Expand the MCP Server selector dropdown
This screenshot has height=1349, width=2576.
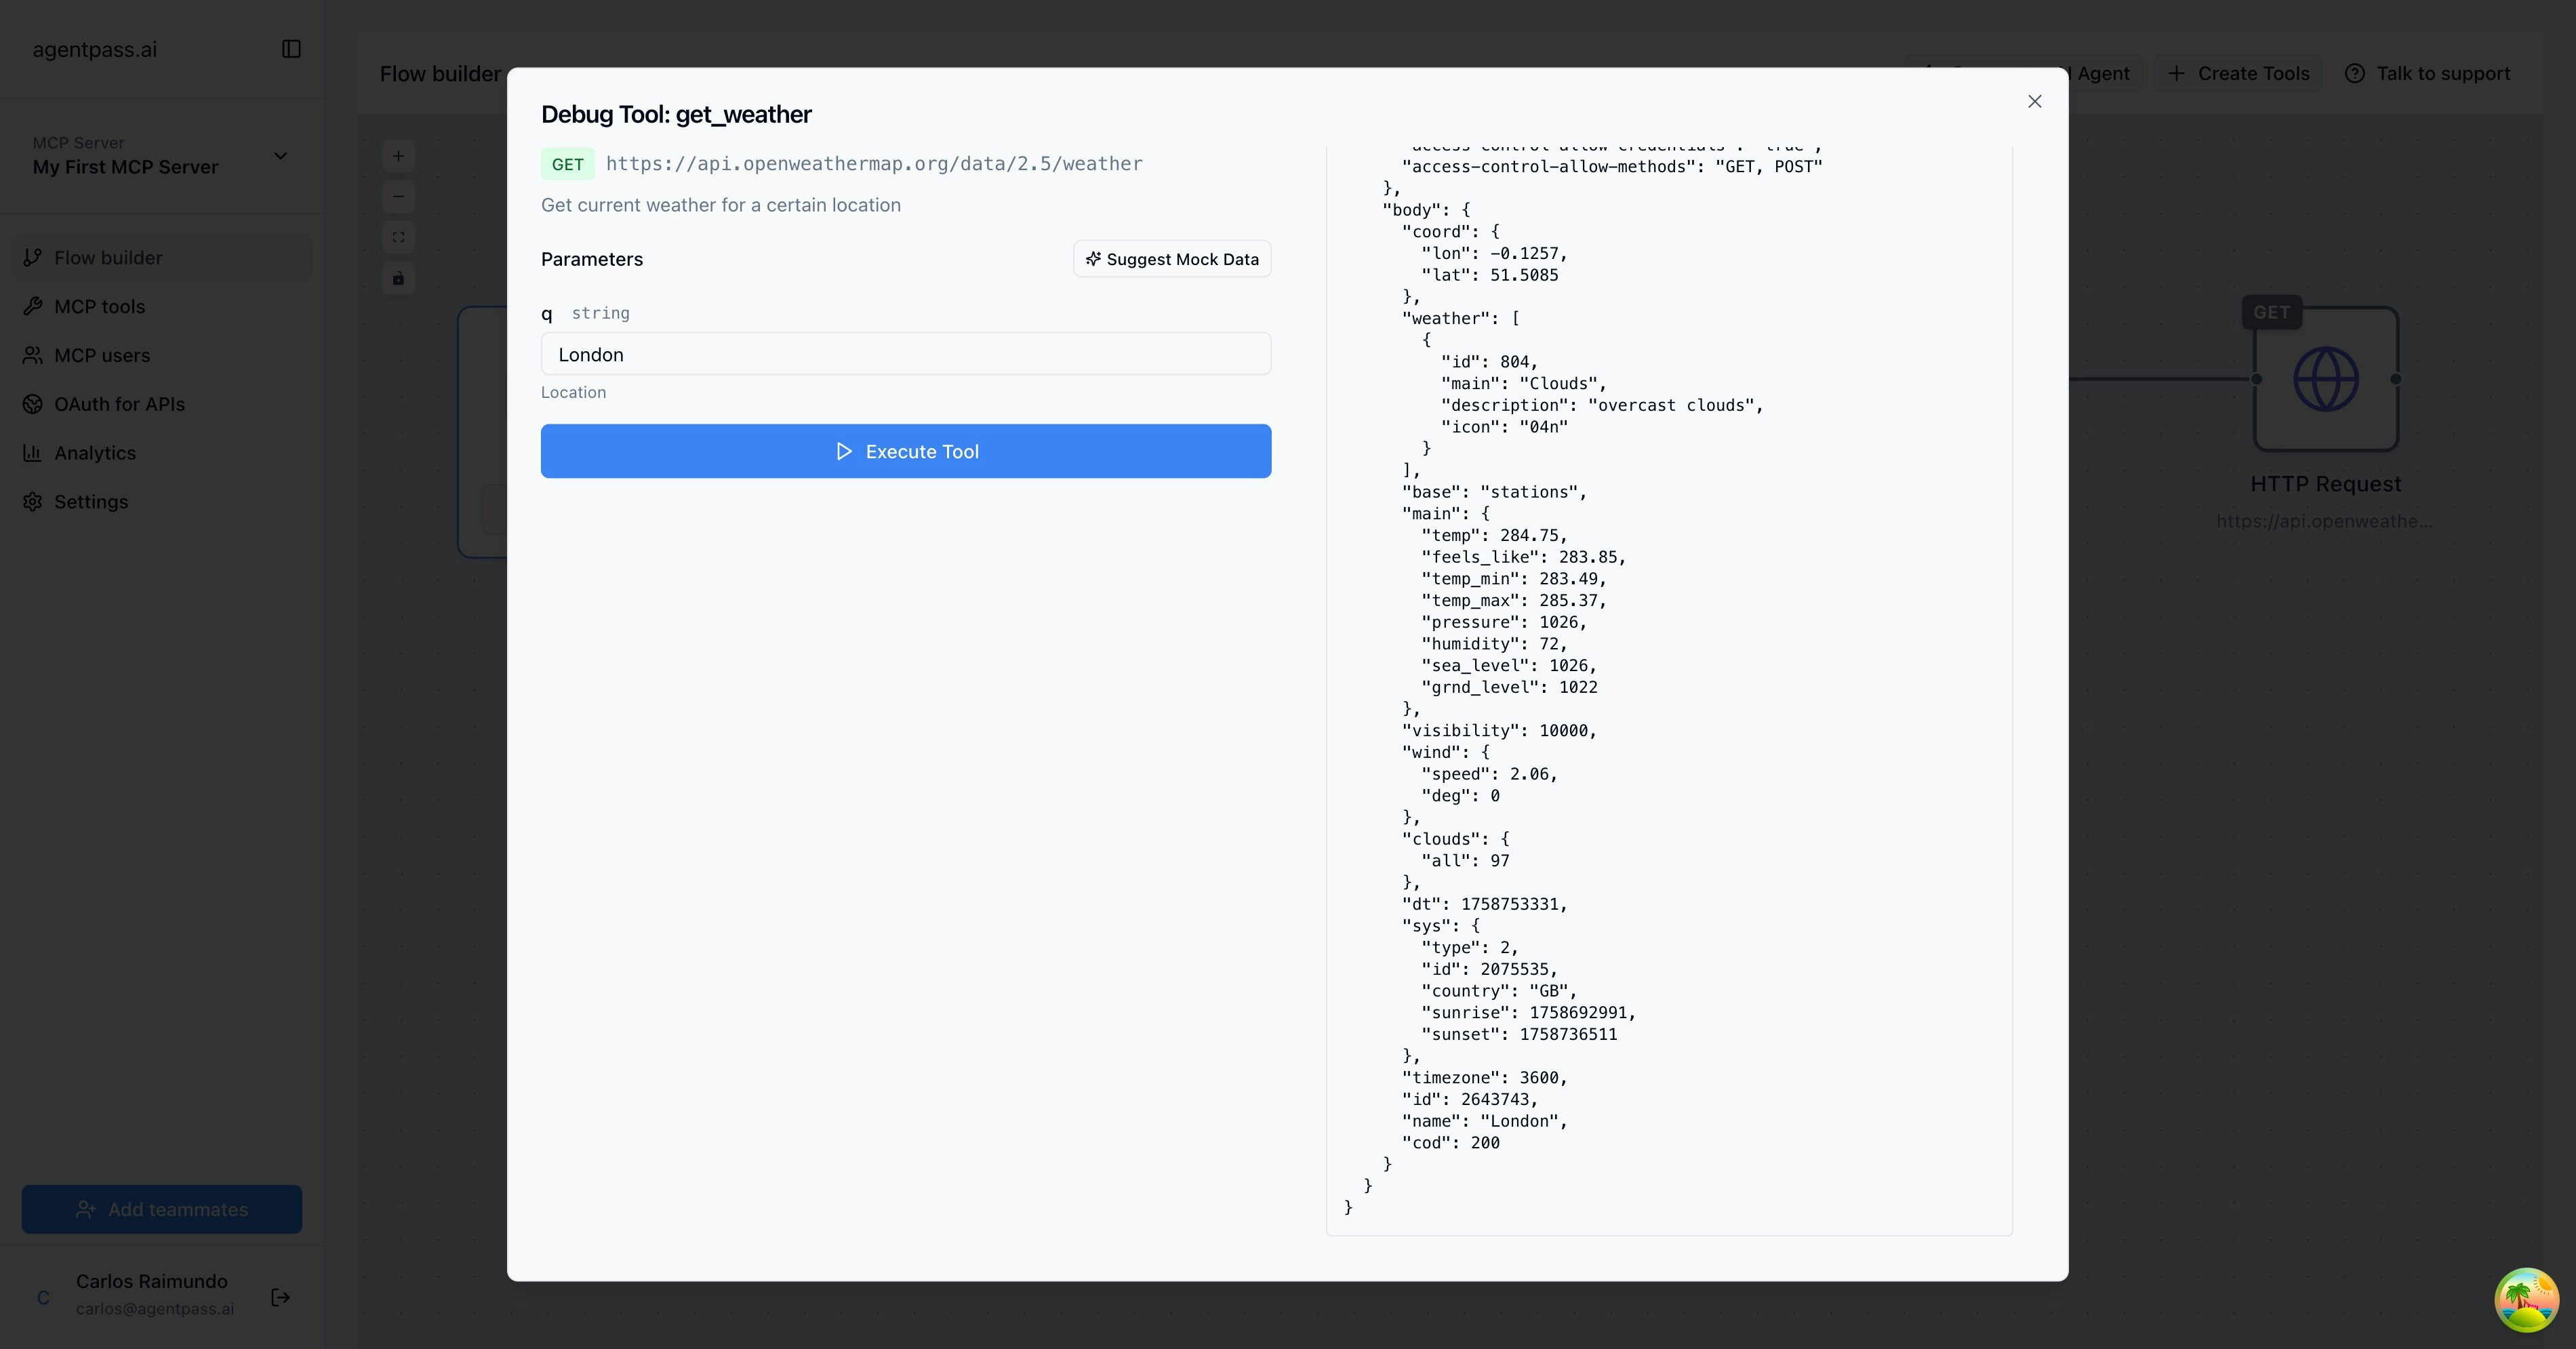pyautogui.click(x=280, y=156)
